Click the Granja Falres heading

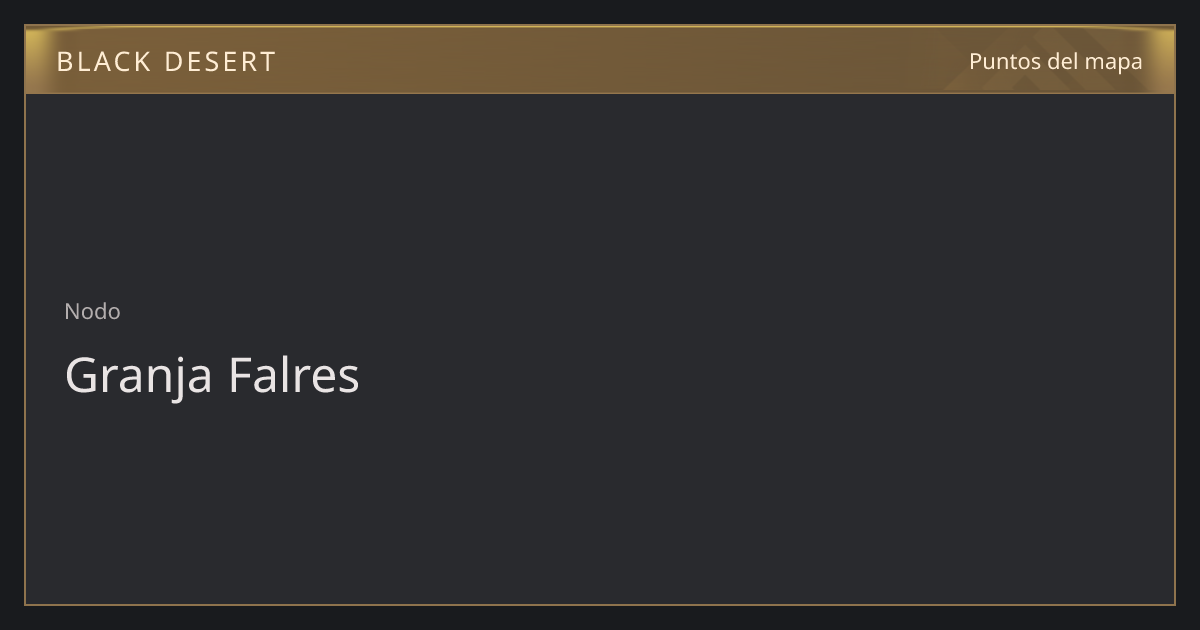coord(212,376)
